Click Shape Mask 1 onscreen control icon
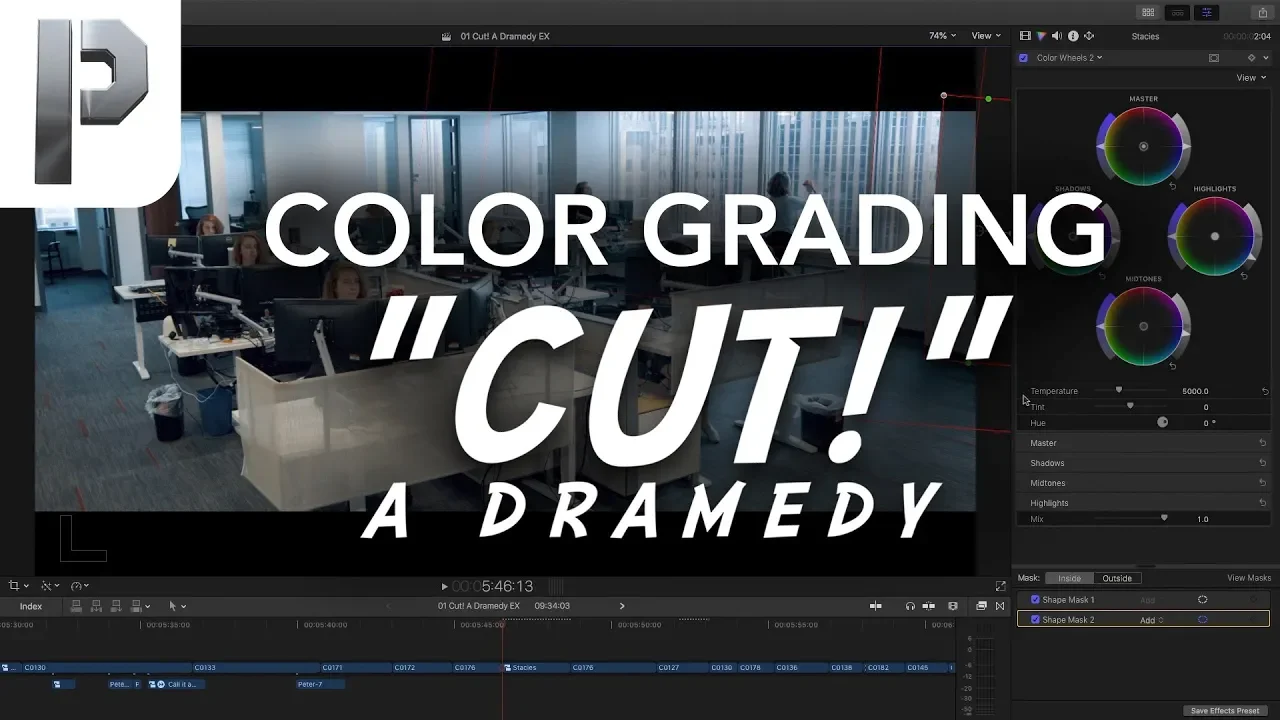This screenshot has height=720, width=1280. click(1203, 600)
